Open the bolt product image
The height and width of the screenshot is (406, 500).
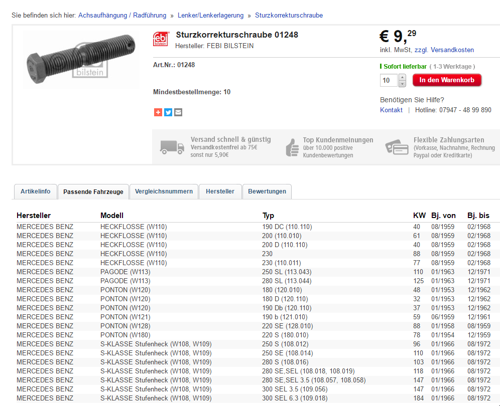(81, 59)
